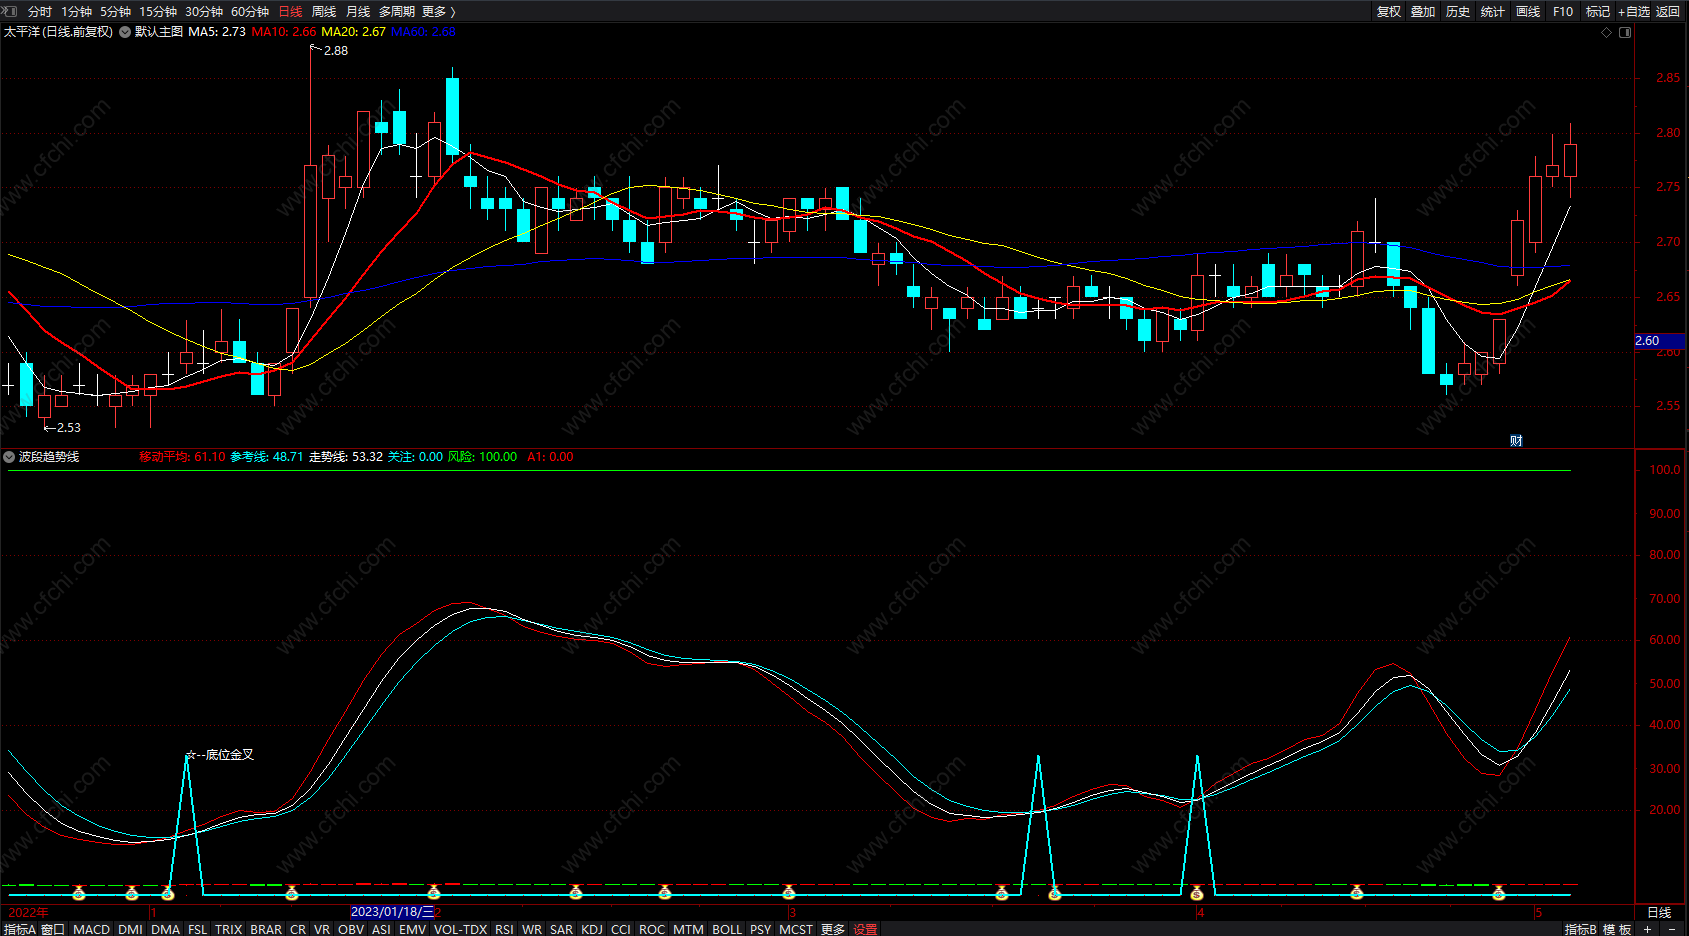Toggle the side panel layout icon
Screen dimensions: 1689x936
click(x=1625, y=32)
